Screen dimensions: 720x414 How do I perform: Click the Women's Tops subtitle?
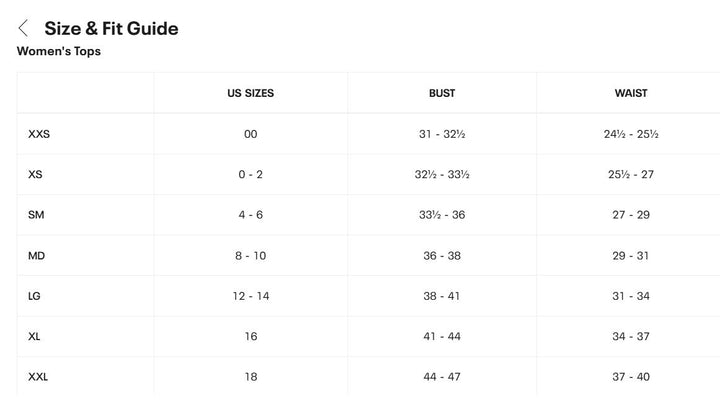(59, 51)
